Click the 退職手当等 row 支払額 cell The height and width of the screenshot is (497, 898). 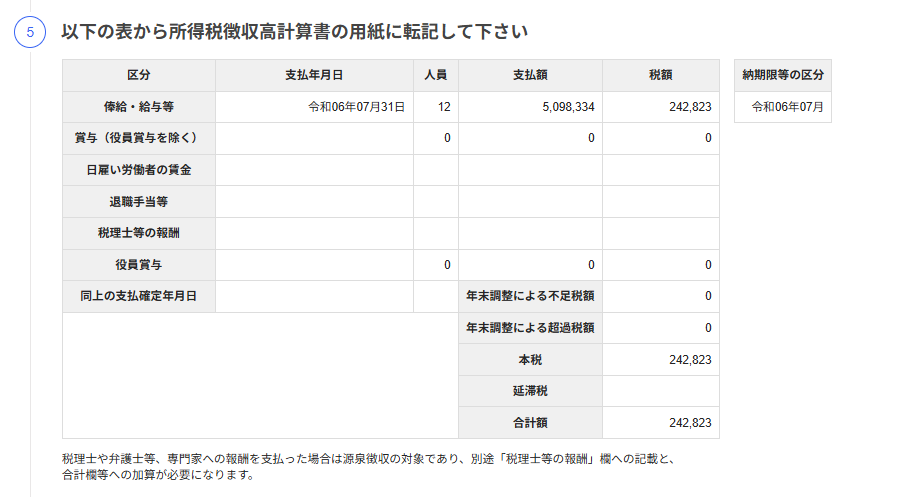(530, 202)
